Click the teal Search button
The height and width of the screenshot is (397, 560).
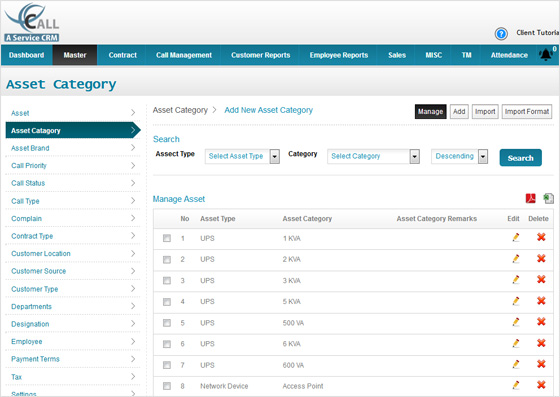point(520,158)
